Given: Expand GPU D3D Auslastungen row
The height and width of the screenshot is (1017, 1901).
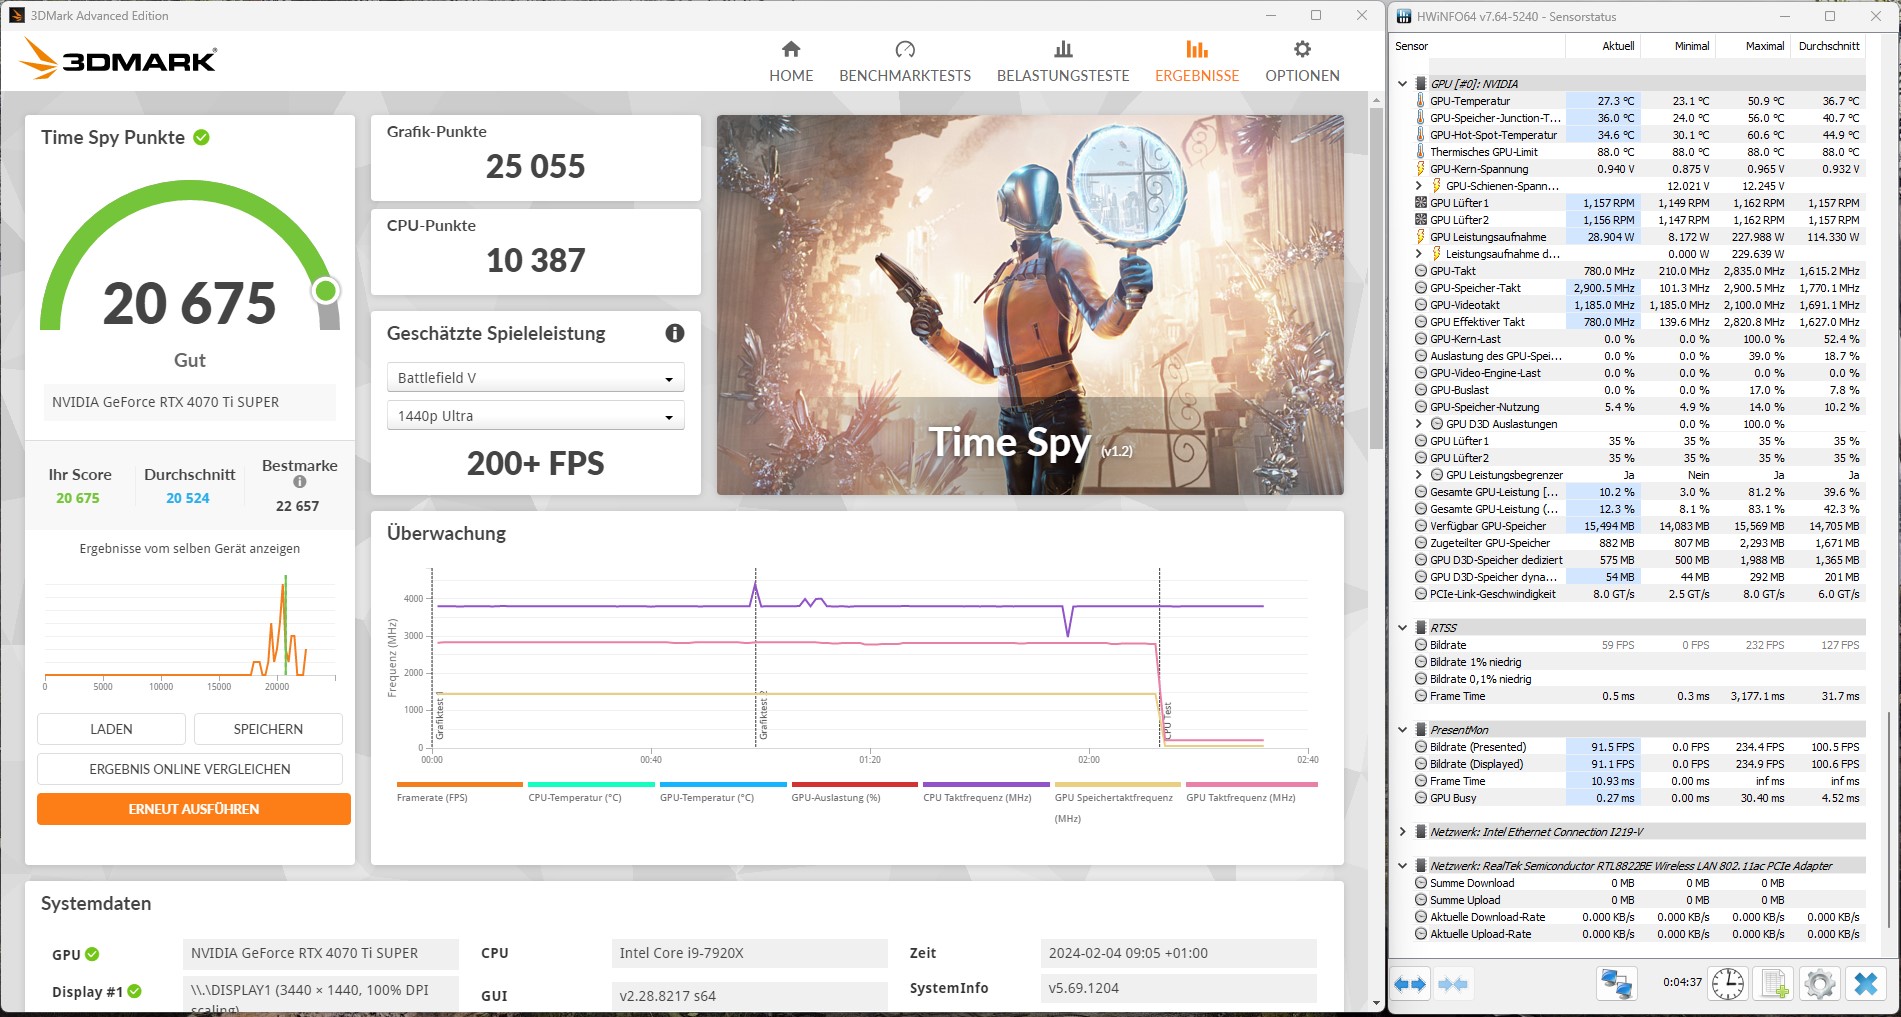Looking at the screenshot, I should tap(1418, 424).
